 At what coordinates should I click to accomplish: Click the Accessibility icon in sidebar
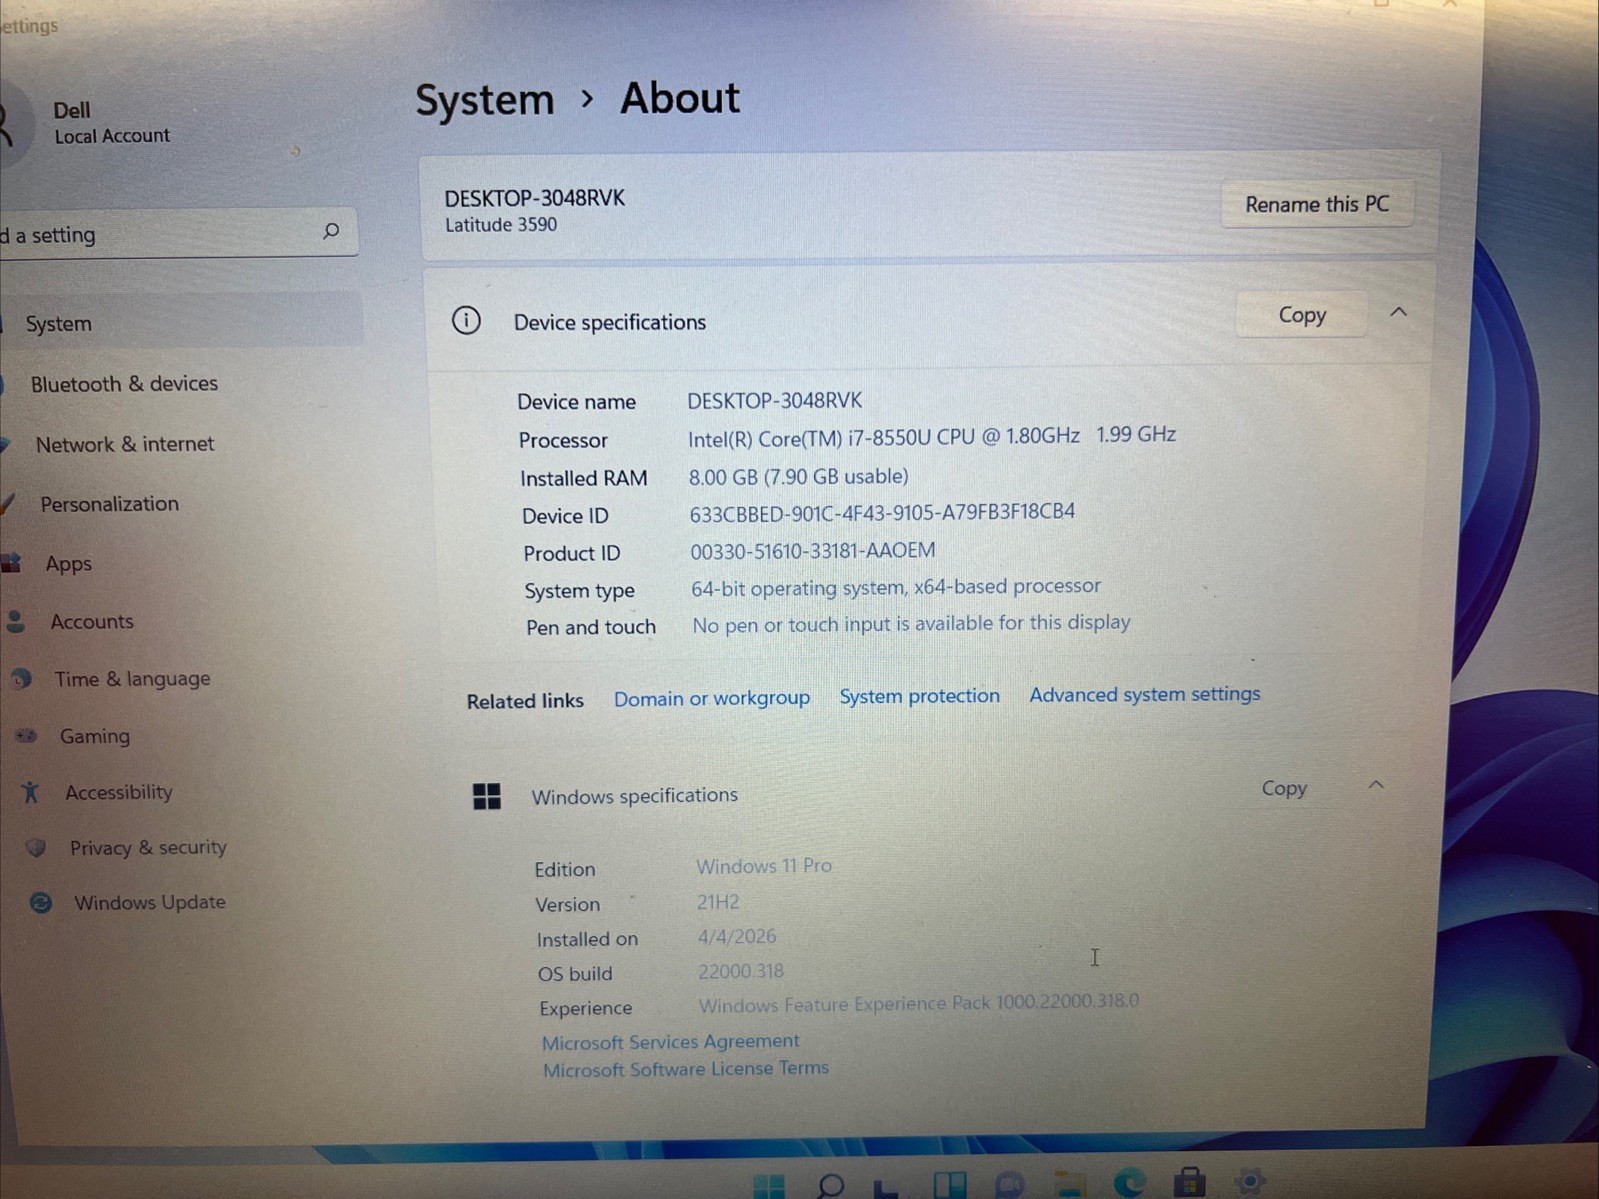coord(30,792)
